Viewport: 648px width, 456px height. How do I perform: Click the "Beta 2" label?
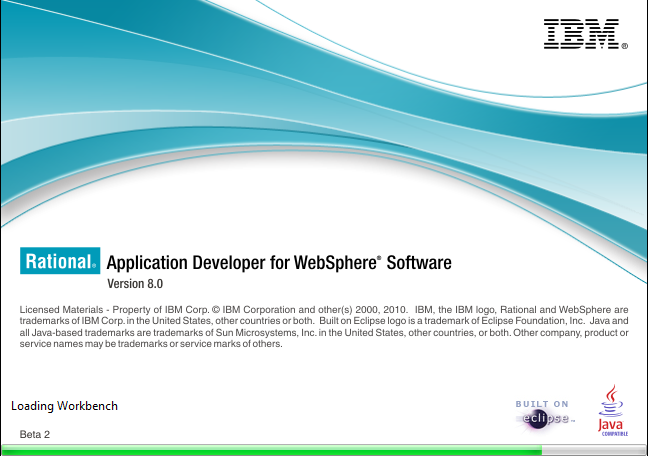click(34, 435)
